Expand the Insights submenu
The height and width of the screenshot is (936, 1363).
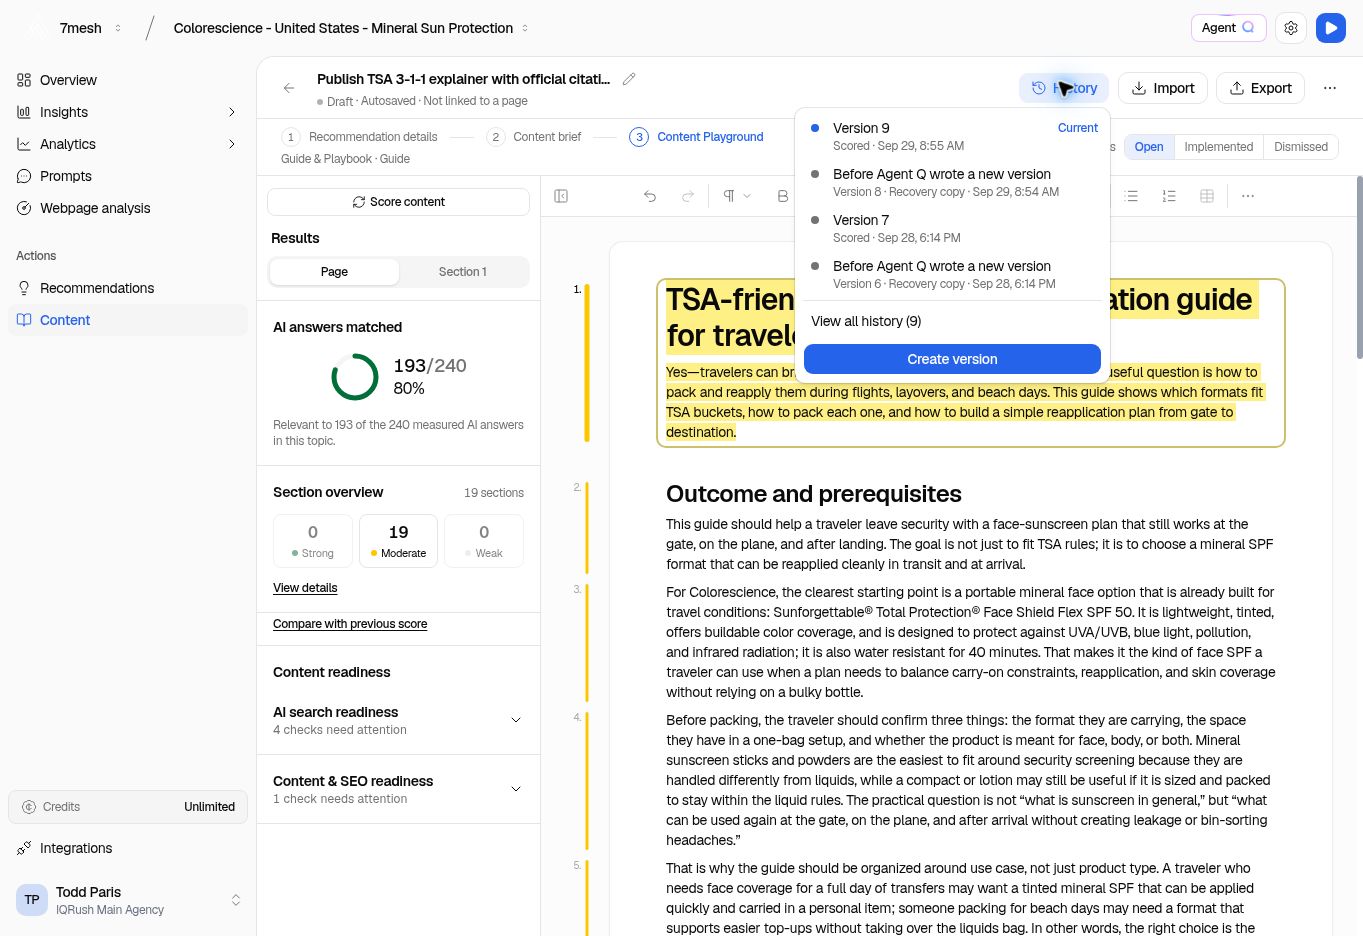[232, 112]
